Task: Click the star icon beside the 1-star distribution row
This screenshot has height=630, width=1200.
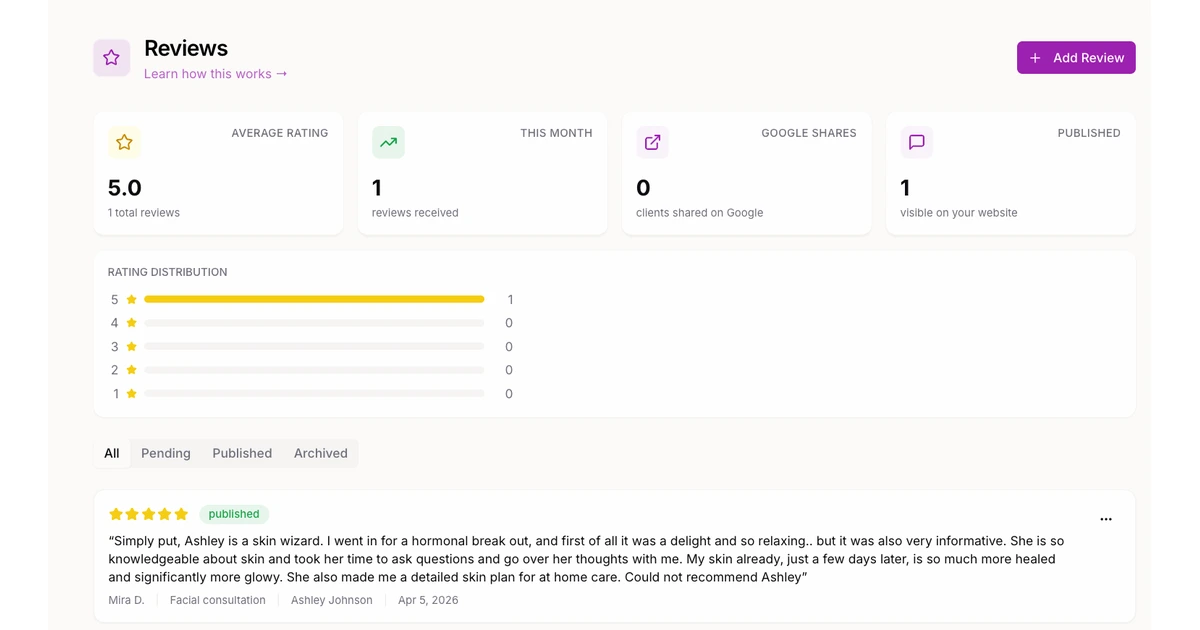Action: coord(130,393)
